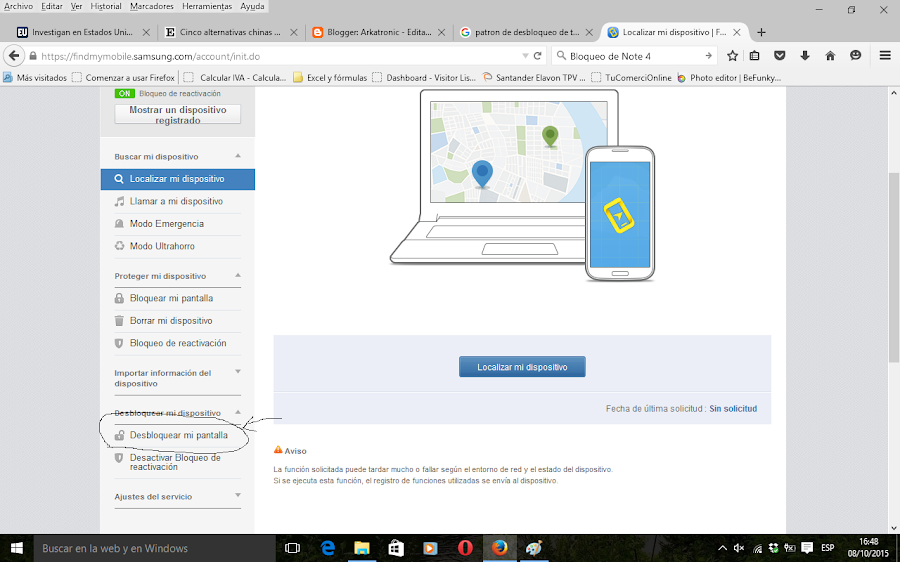This screenshot has height=562, width=900.
Task: Open the downloads arrow icon
Action: click(x=805, y=56)
